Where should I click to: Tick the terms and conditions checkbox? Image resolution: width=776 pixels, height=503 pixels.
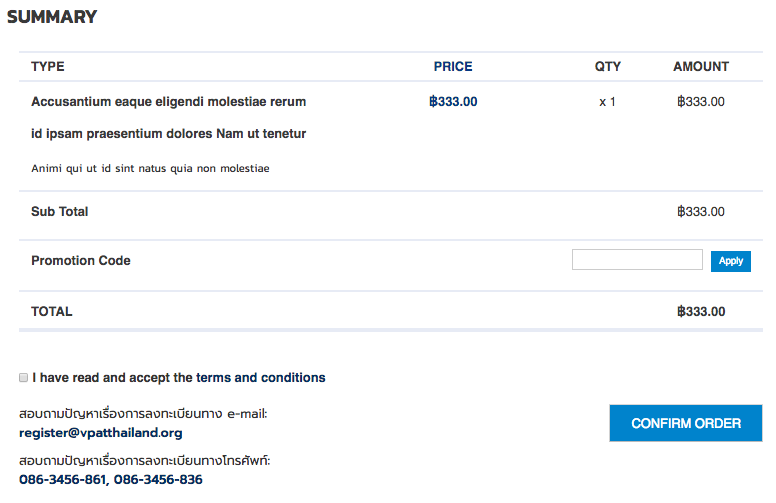click(23, 378)
